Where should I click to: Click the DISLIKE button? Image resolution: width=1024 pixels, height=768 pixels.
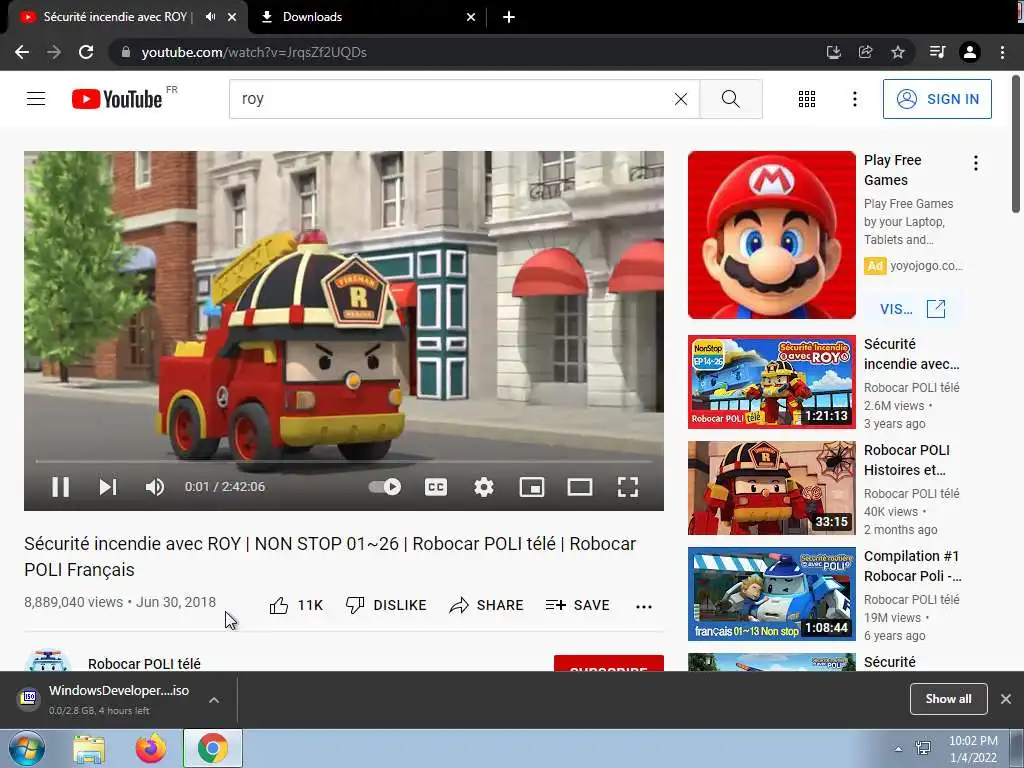386,605
